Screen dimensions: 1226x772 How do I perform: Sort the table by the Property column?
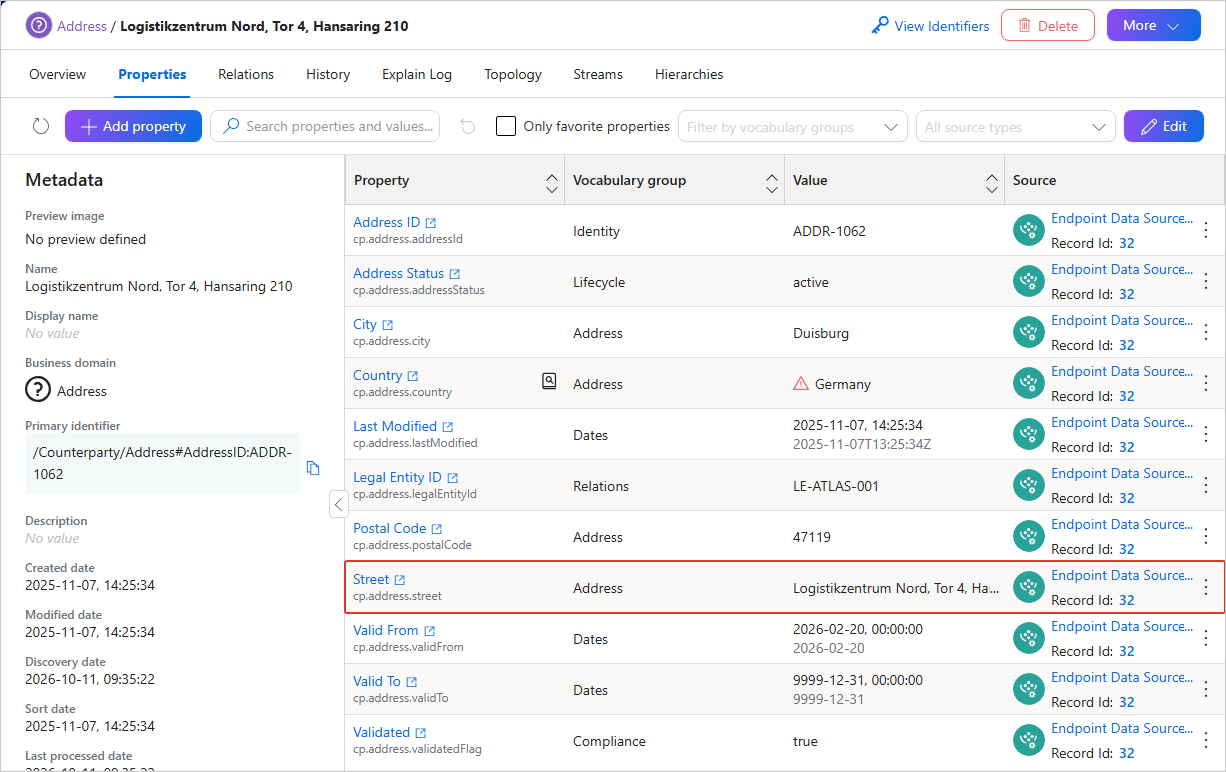pyautogui.click(x=551, y=182)
